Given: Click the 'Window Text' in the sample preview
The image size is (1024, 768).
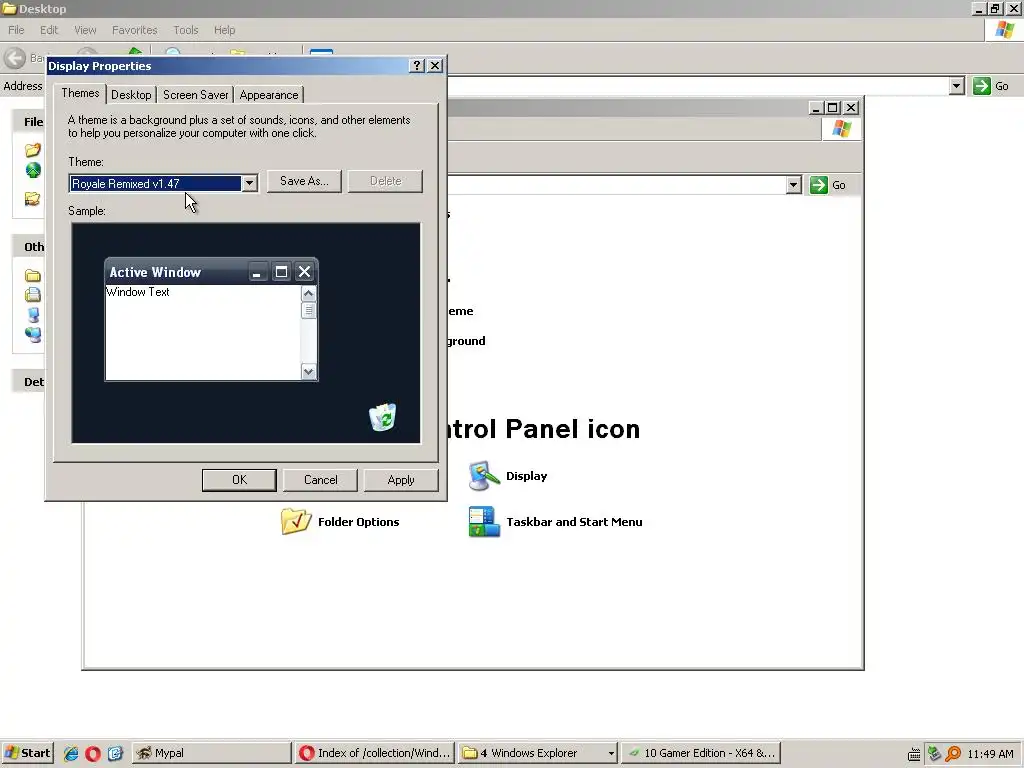Looking at the screenshot, I should click(138, 292).
